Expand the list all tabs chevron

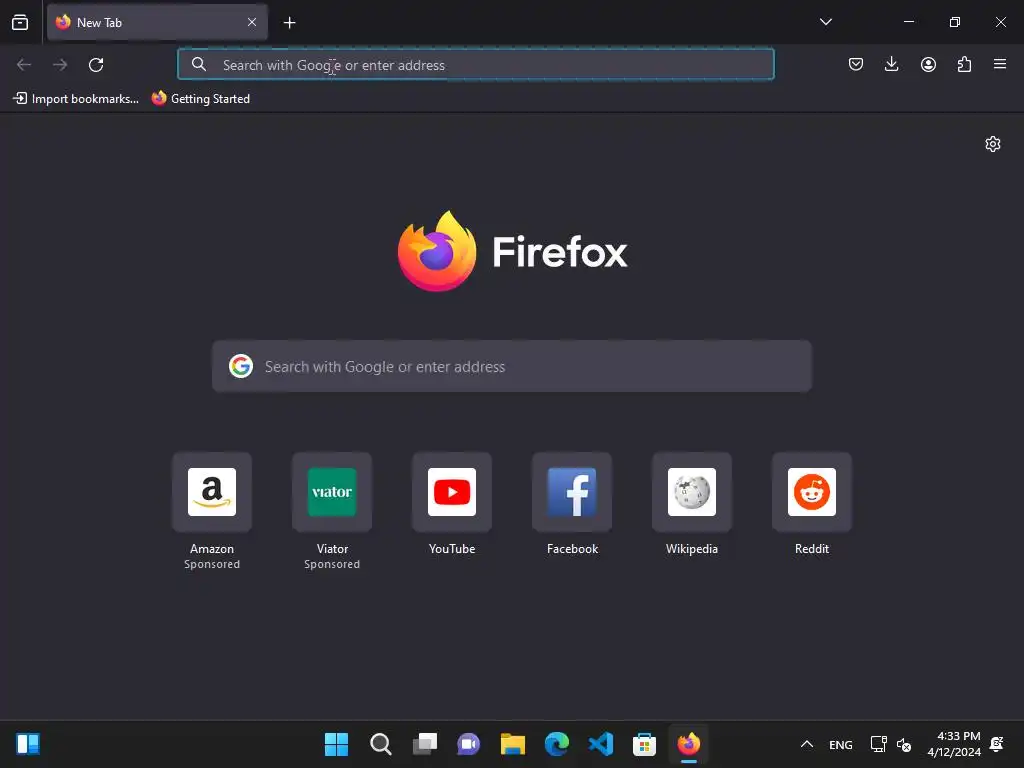(825, 22)
